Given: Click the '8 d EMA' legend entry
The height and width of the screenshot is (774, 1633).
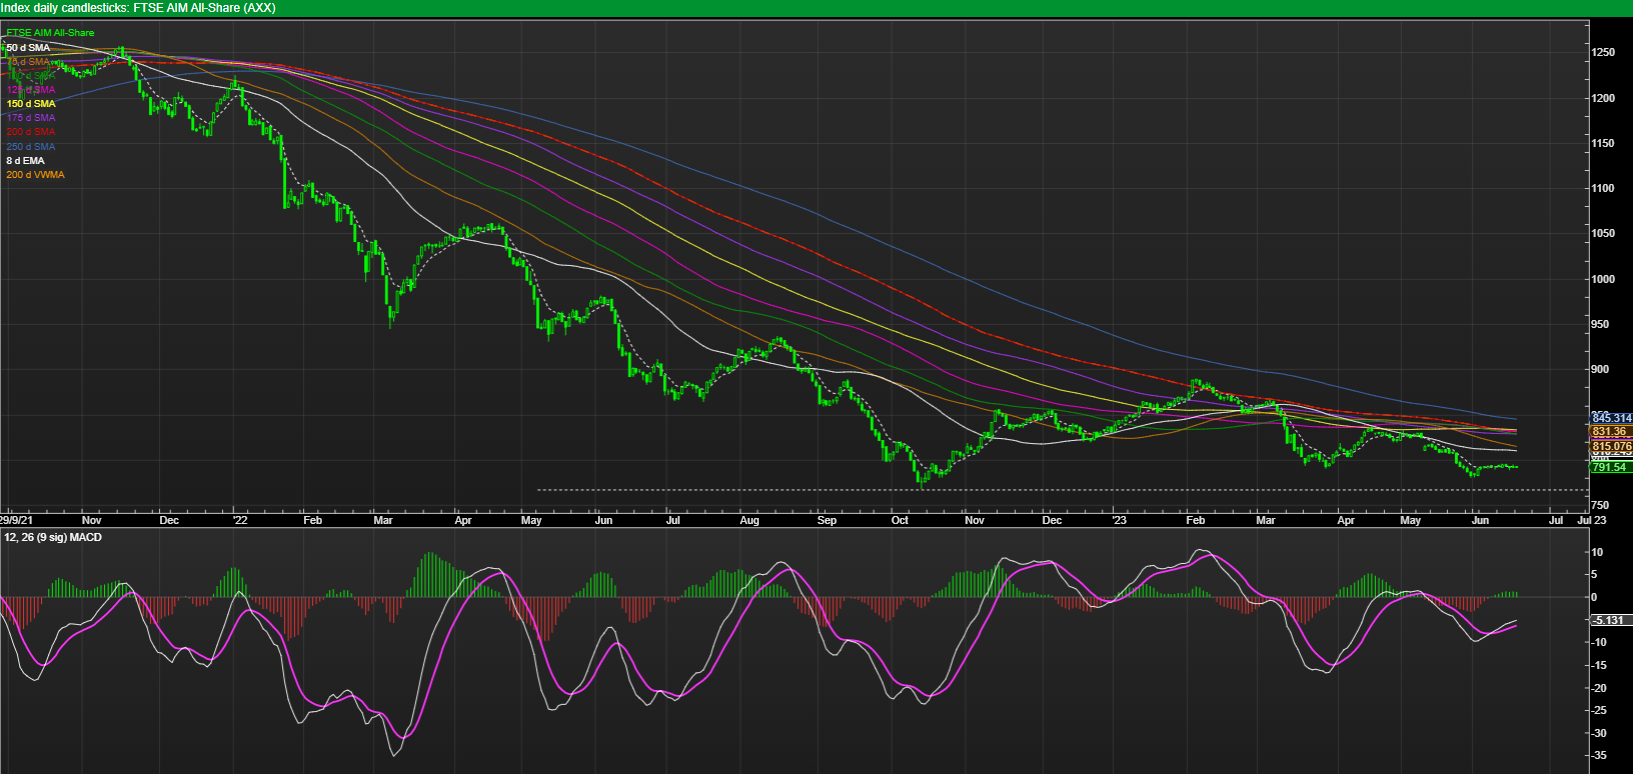Looking at the screenshot, I should (25, 161).
